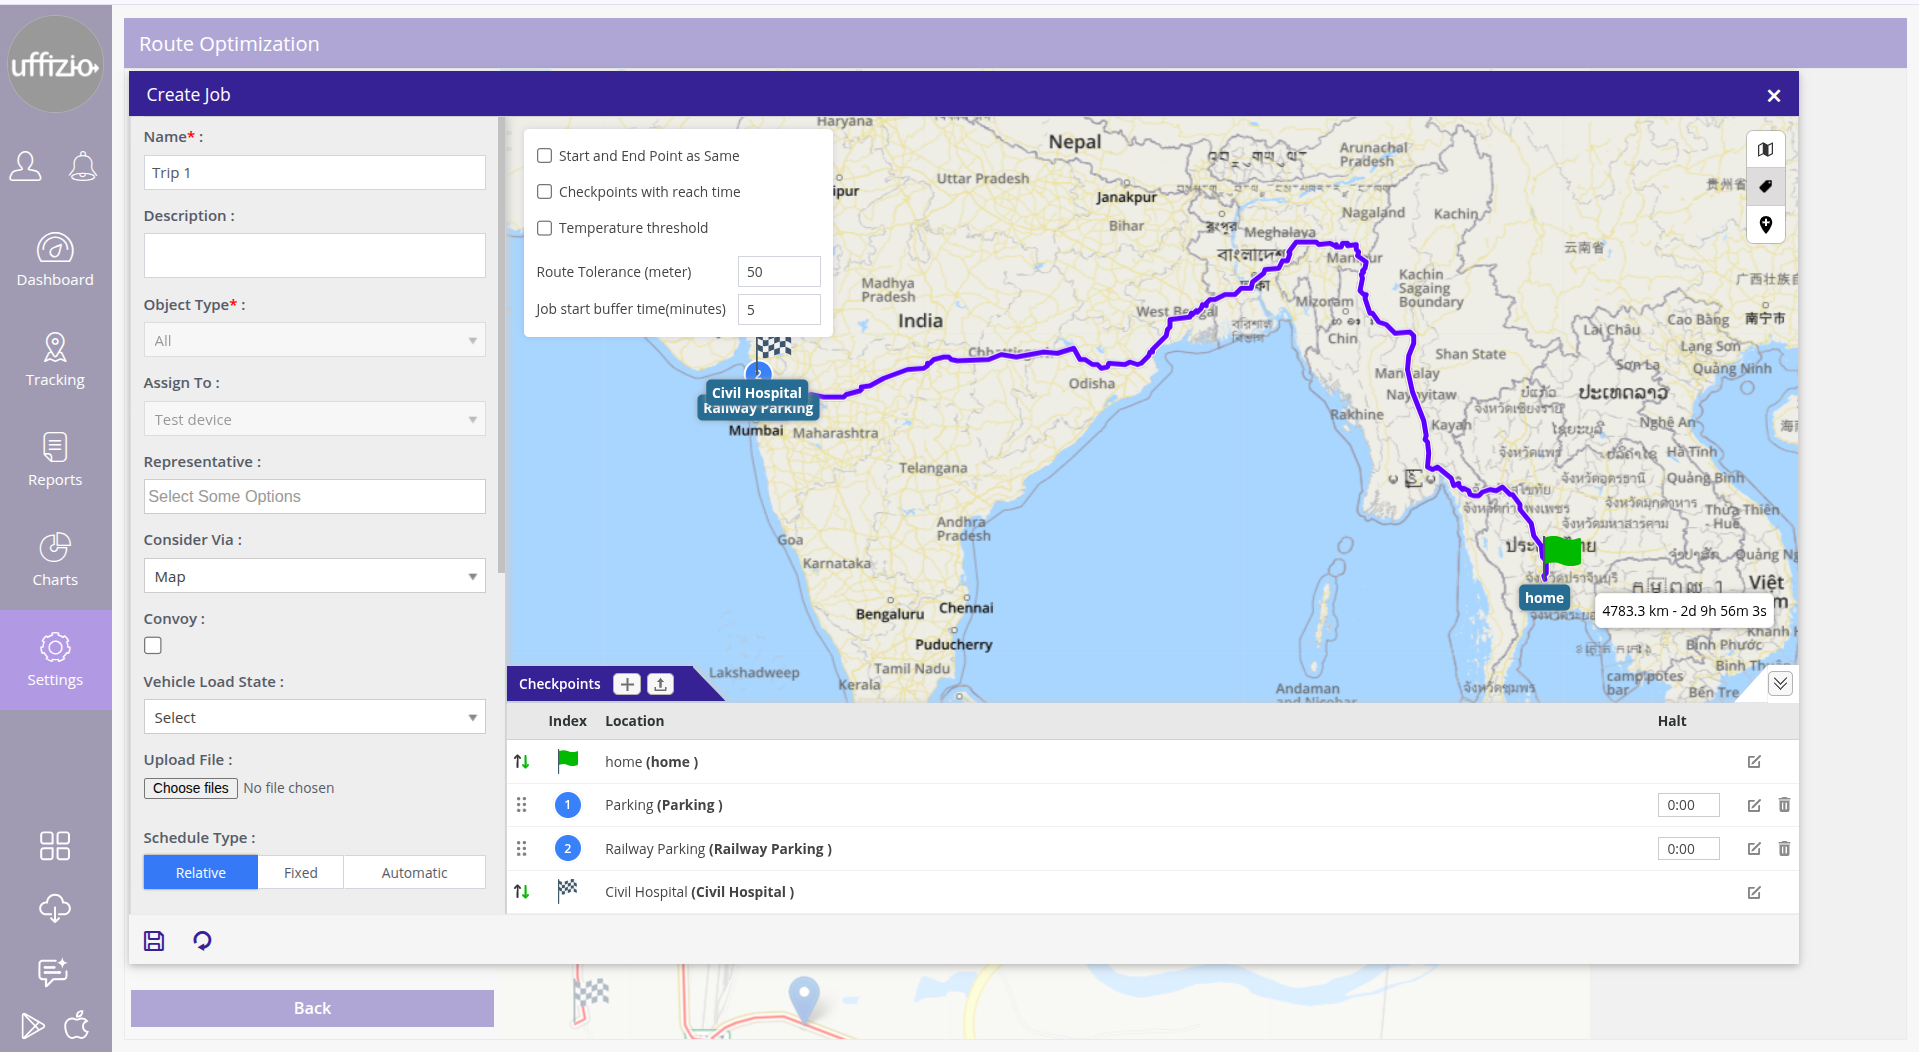1919x1052 pixels.
Task: Add a new checkpoint with plus icon
Action: [627, 684]
